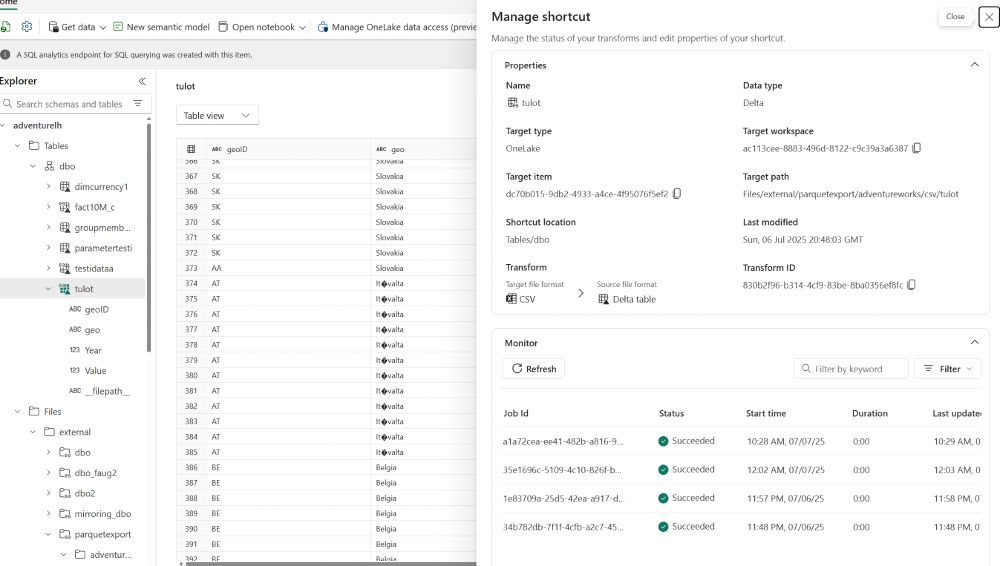Copy the Target workspace ID
The image size is (1000, 566).
coord(916,148)
